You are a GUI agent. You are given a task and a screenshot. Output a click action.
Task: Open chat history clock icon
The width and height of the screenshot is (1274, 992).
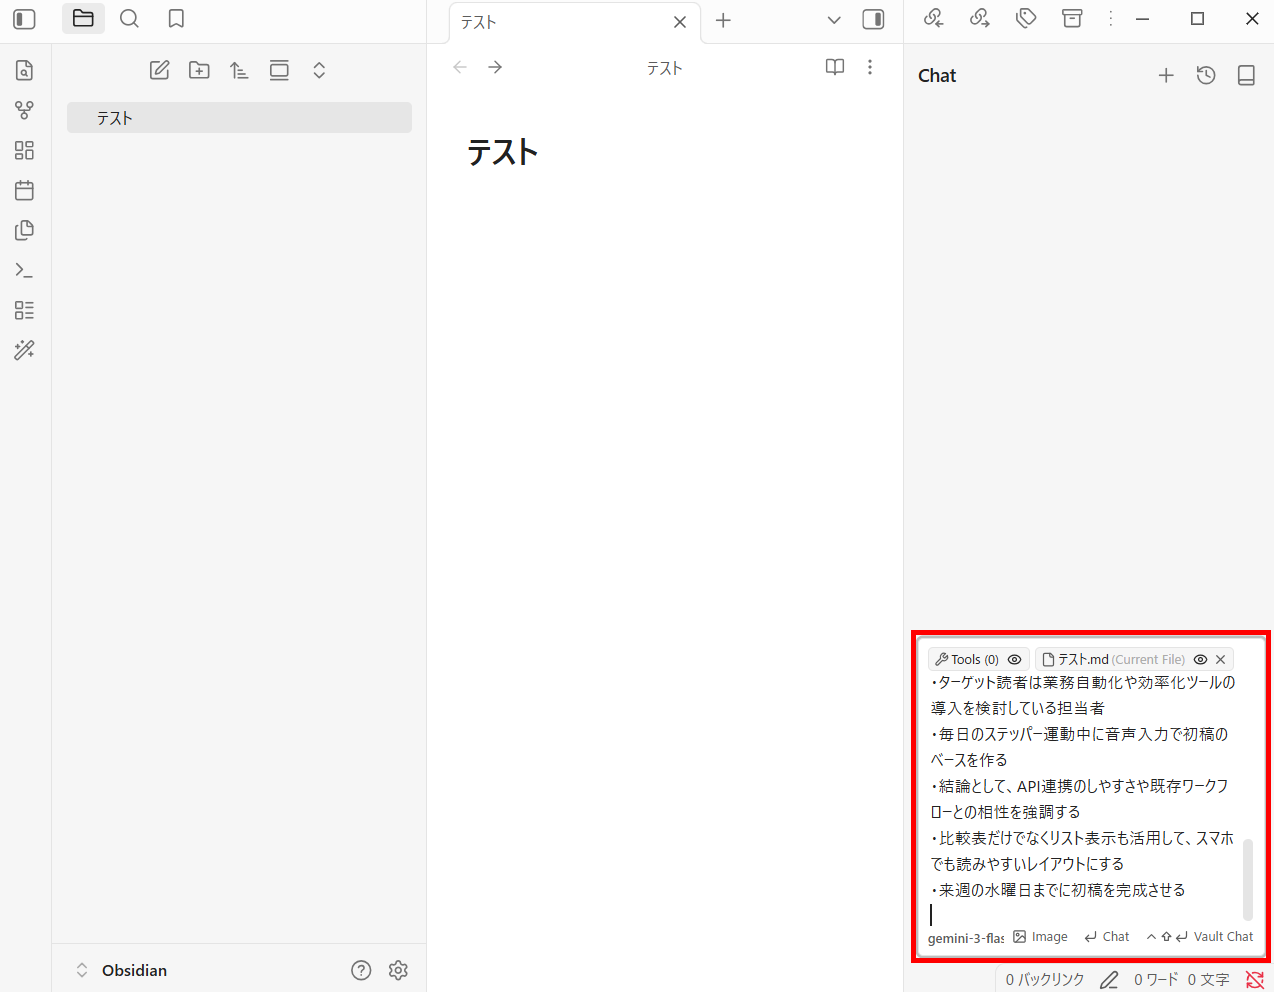(x=1206, y=75)
